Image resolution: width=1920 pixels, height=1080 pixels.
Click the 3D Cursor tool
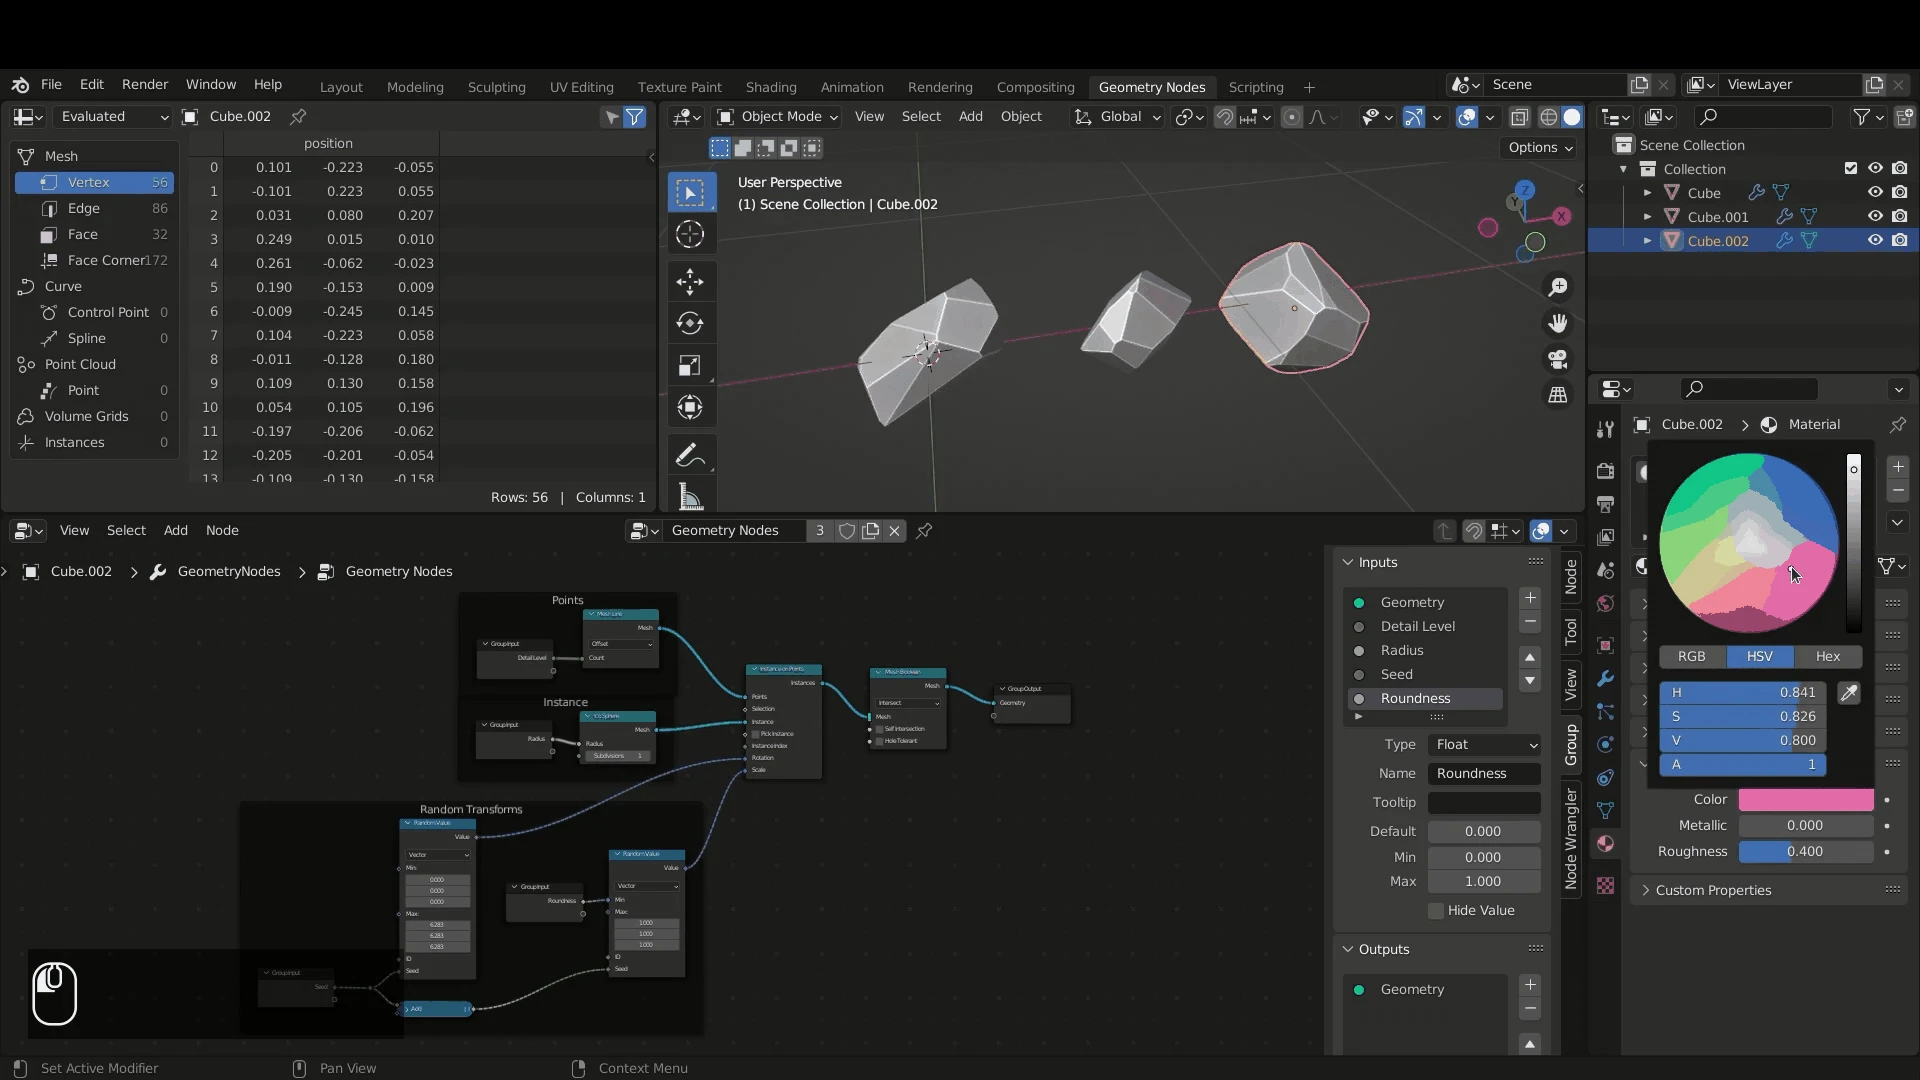click(x=690, y=235)
